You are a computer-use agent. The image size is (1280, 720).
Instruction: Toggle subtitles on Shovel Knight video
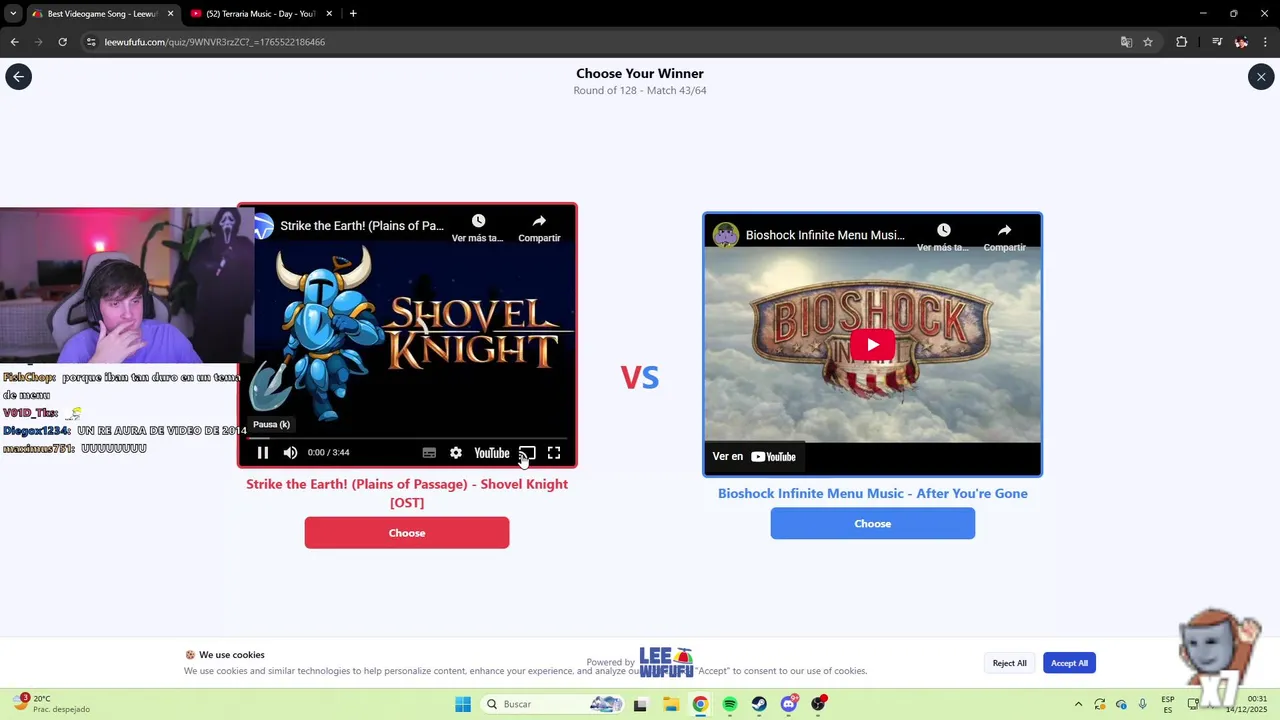pyautogui.click(x=429, y=453)
